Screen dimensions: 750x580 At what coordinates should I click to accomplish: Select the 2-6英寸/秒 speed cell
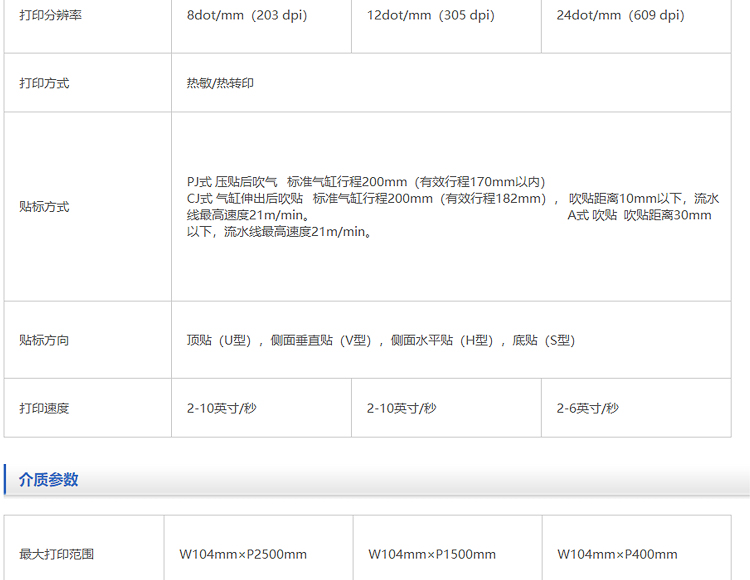click(588, 408)
